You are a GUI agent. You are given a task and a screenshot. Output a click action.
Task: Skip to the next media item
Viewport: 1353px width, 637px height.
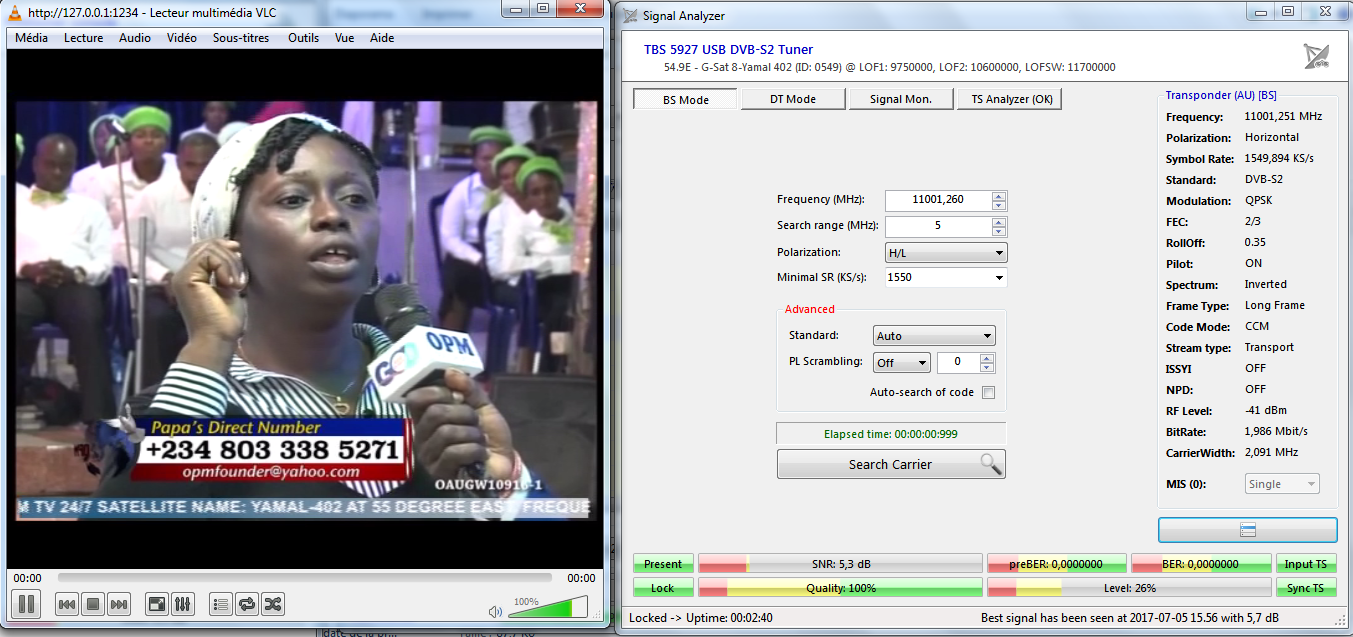pyautogui.click(x=119, y=604)
